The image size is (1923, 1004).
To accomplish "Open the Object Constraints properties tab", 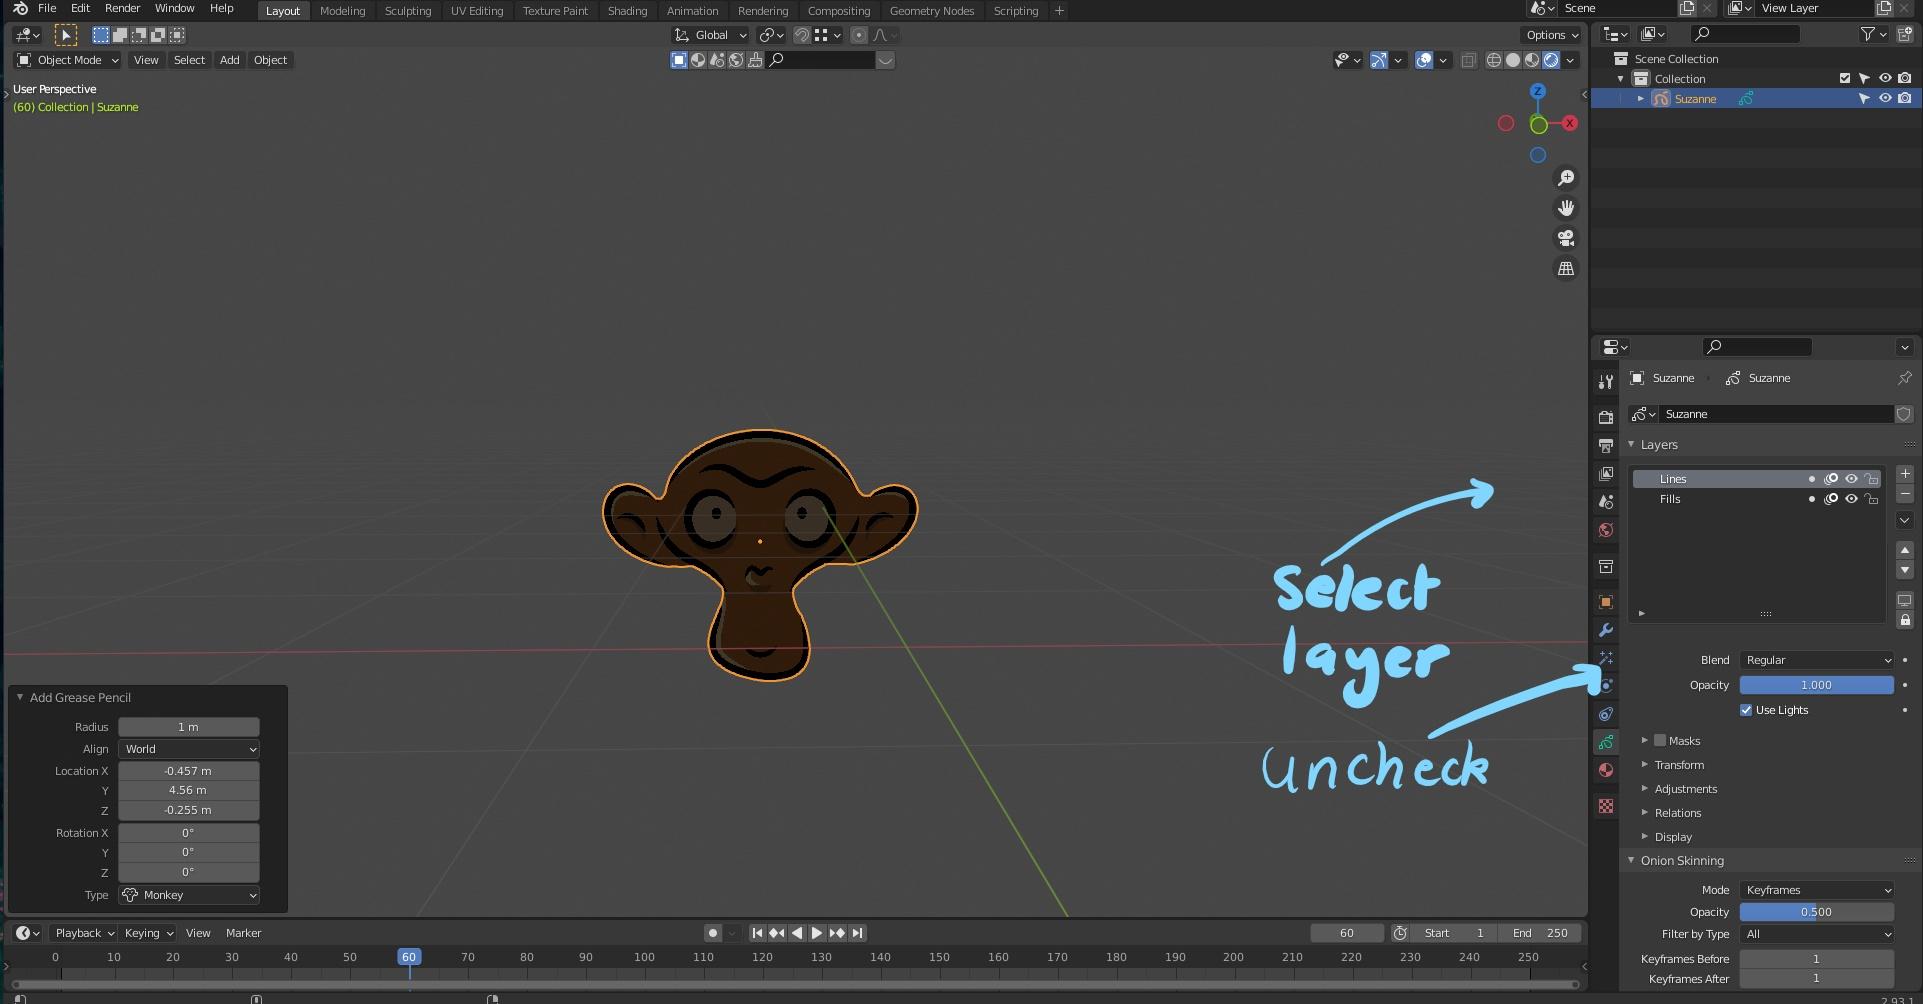I will coord(1605,714).
